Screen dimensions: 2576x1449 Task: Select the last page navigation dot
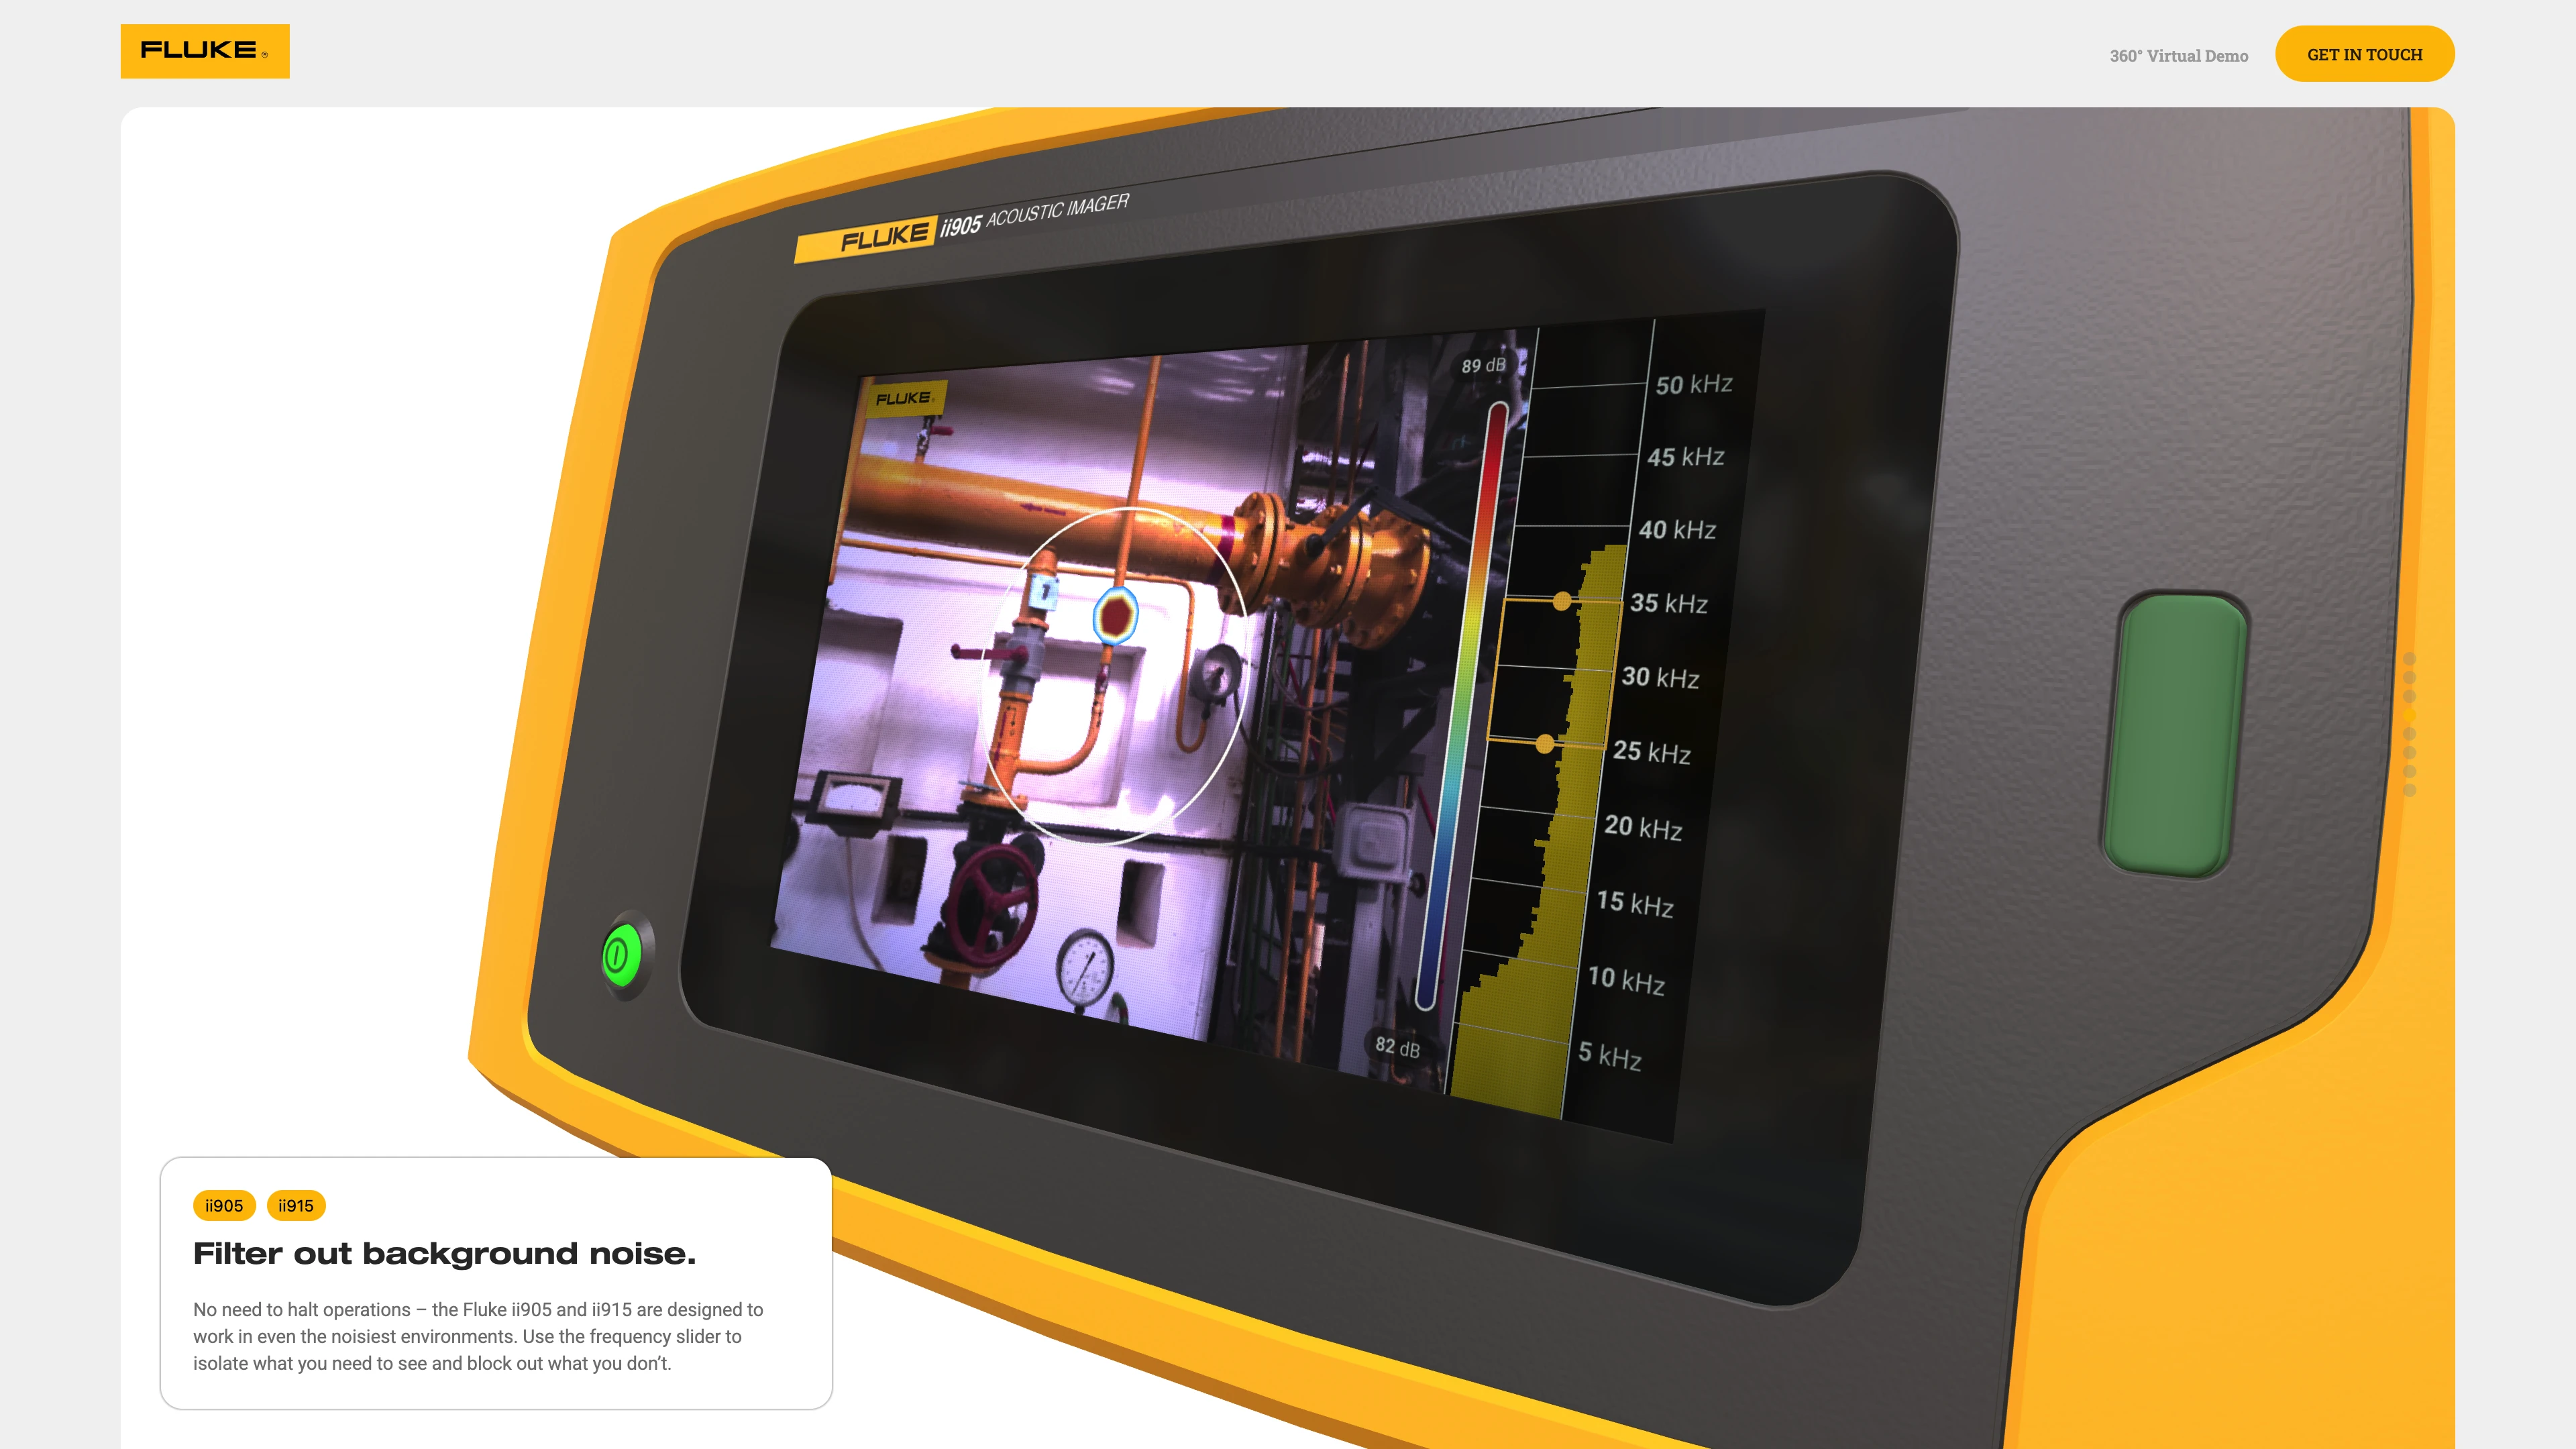[x=2409, y=791]
